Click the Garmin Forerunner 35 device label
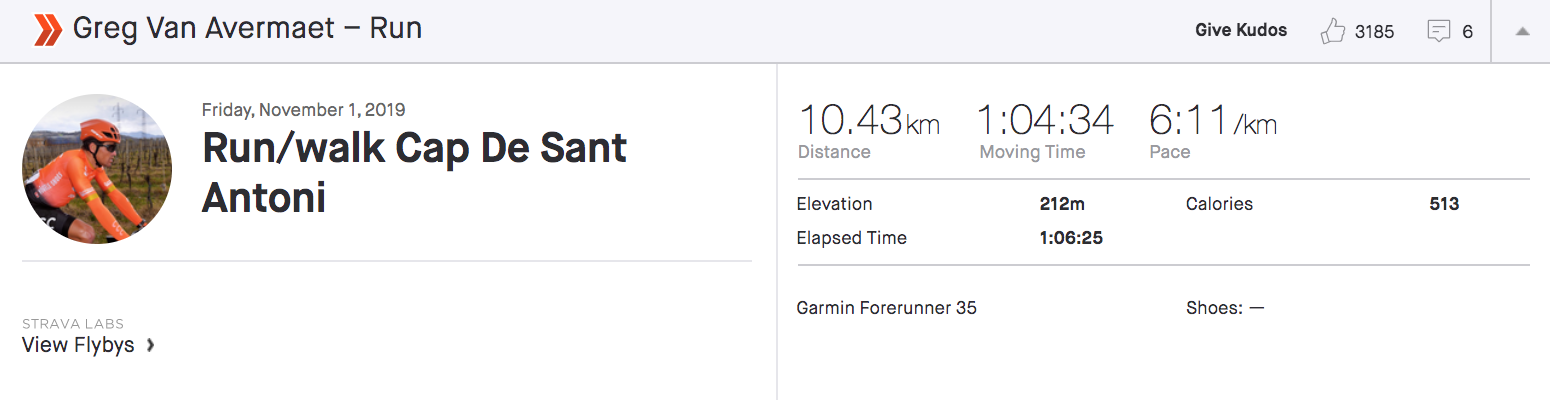The width and height of the screenshot is (1550, 400). pos(886,308)
